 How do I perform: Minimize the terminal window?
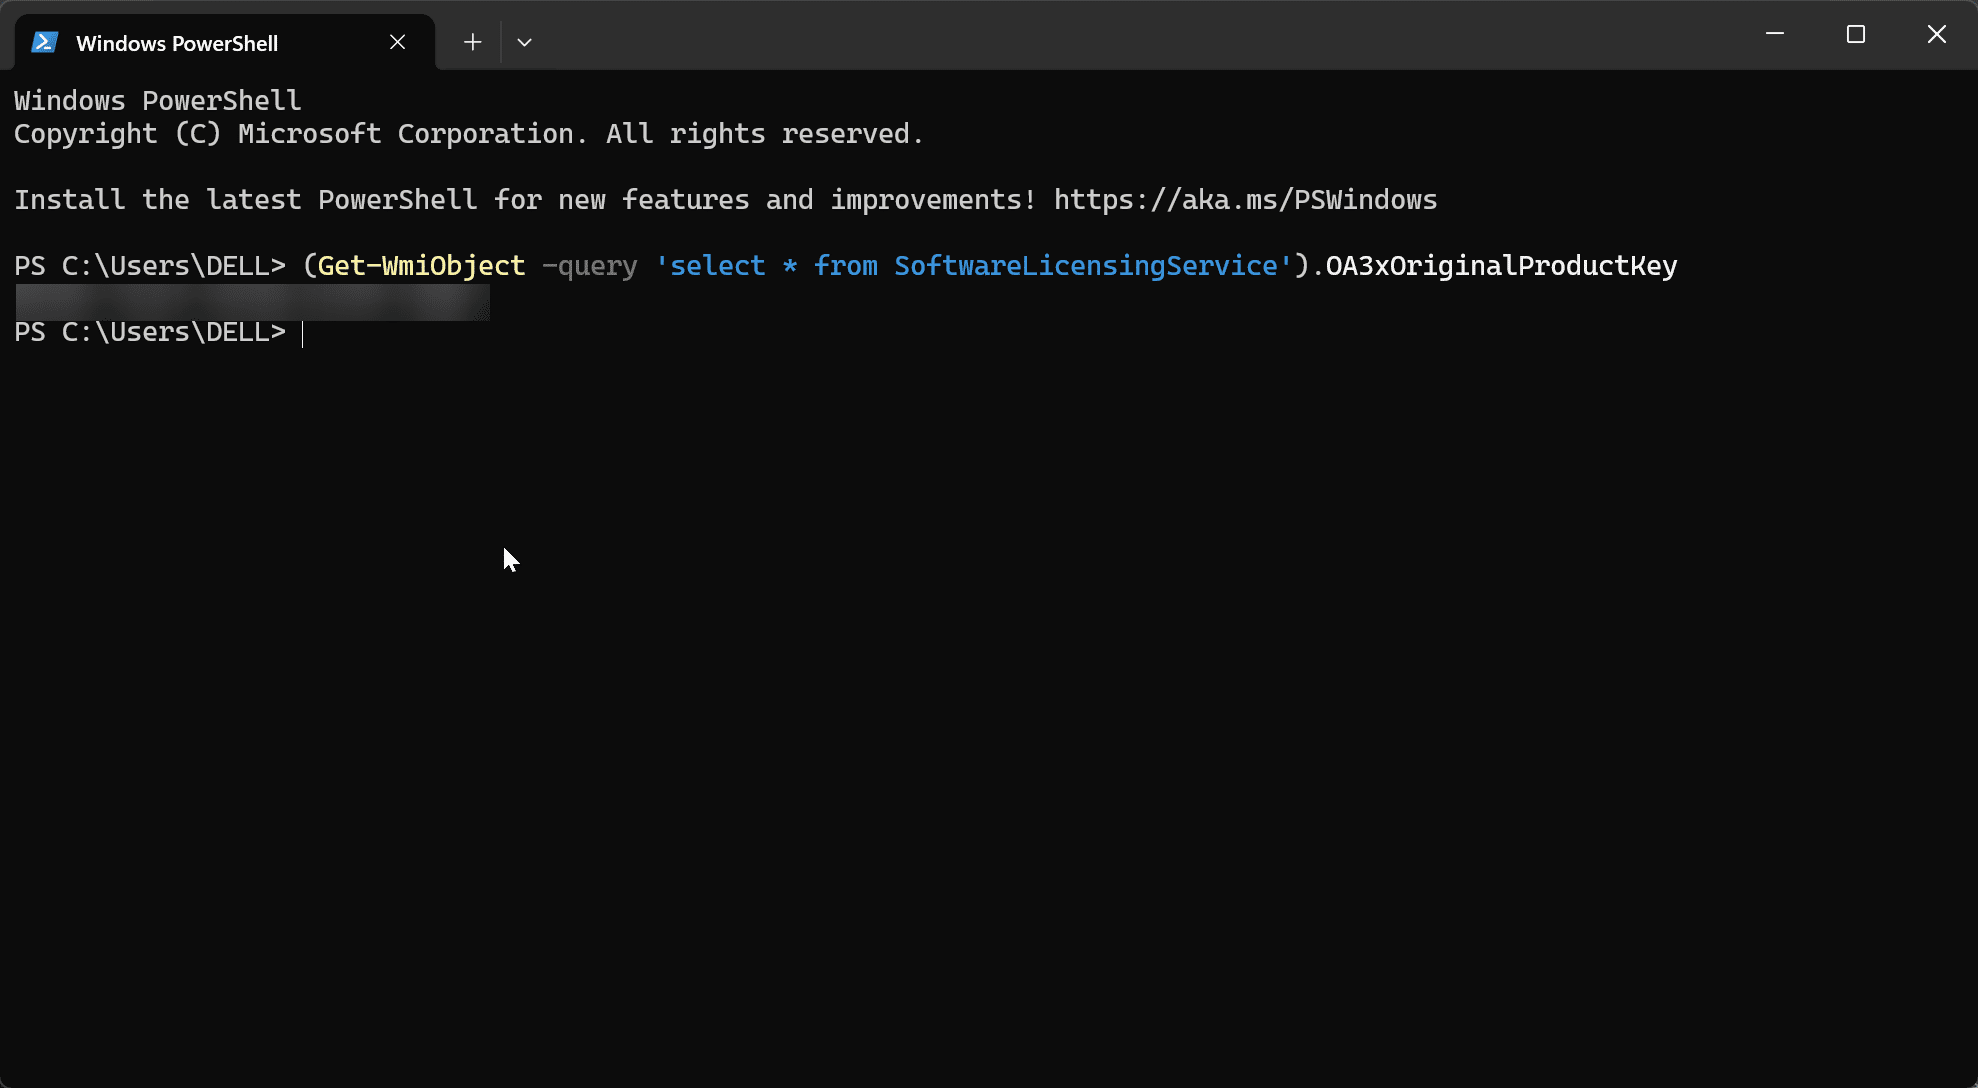(1775, 34)
